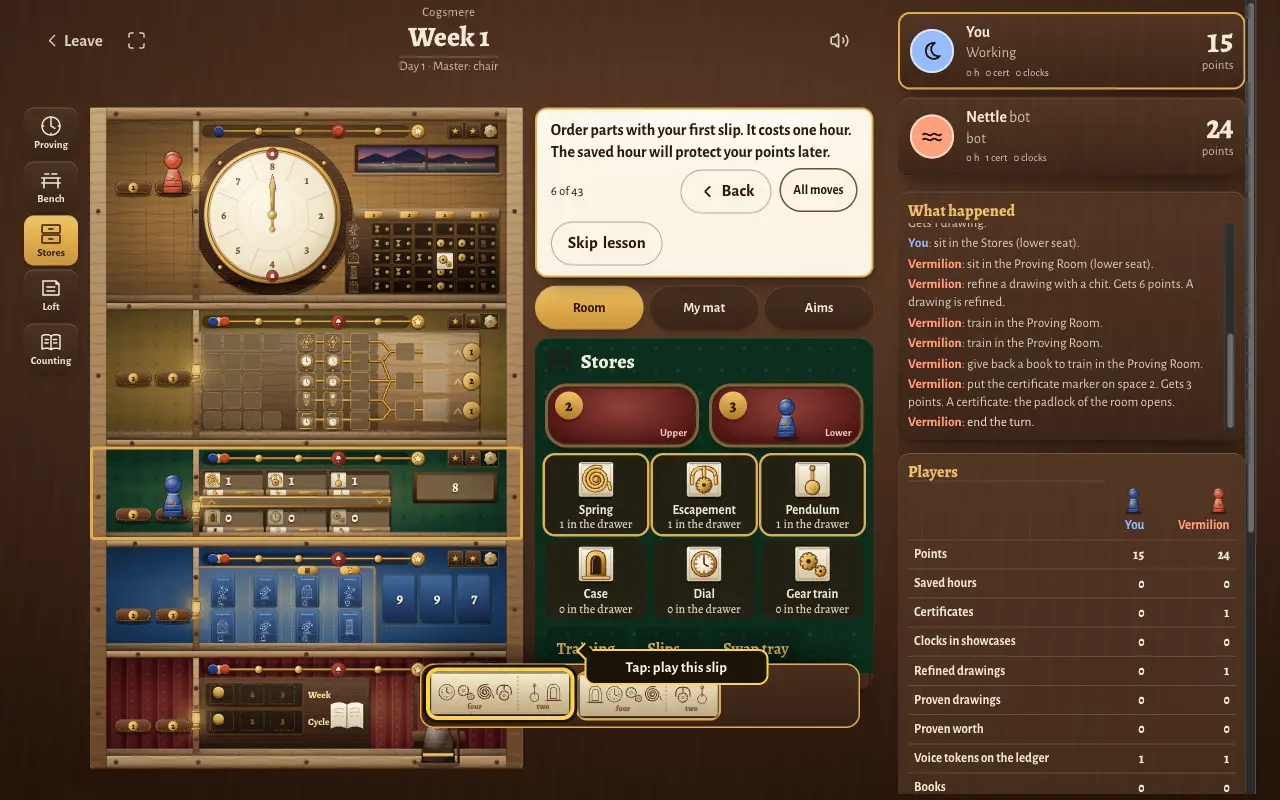The height and width of the screenshot is (800, 1280).
Task: Click the "6 of 43" lesson step counter
Action: point(567,191)
